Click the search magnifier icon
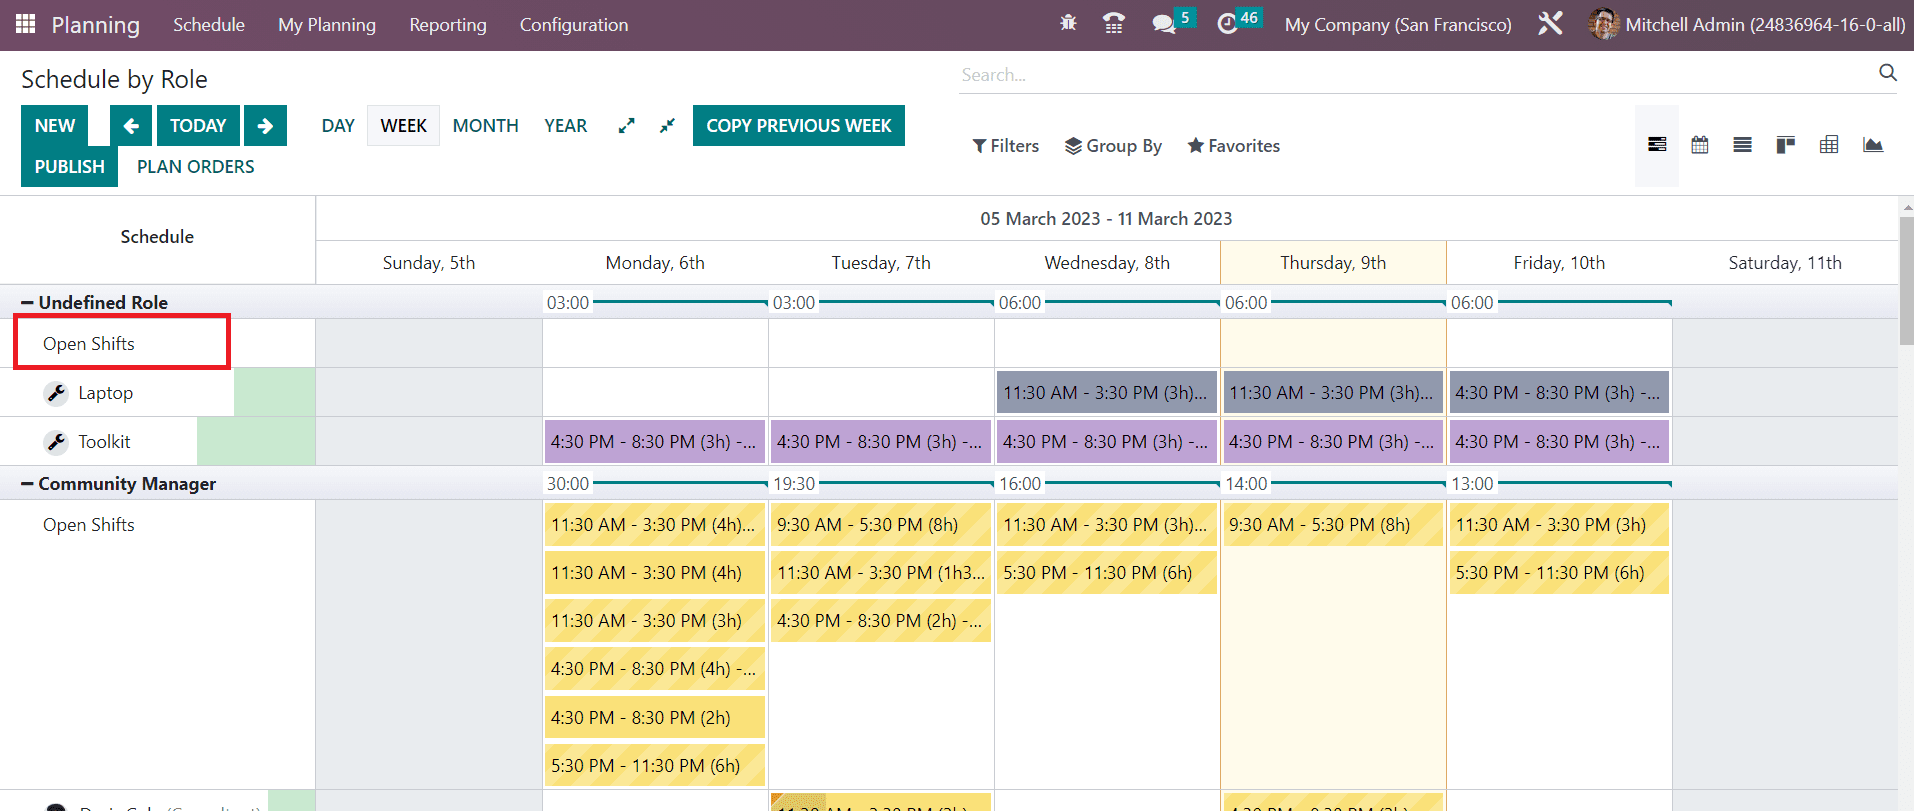1914x811 pixels. [1887, 73]
